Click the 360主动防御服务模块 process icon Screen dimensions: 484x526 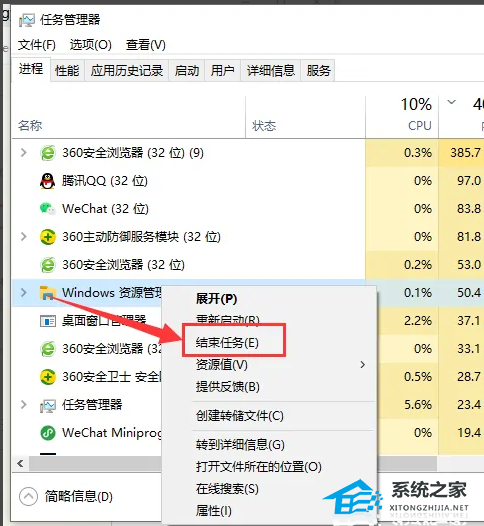(48, 237)
